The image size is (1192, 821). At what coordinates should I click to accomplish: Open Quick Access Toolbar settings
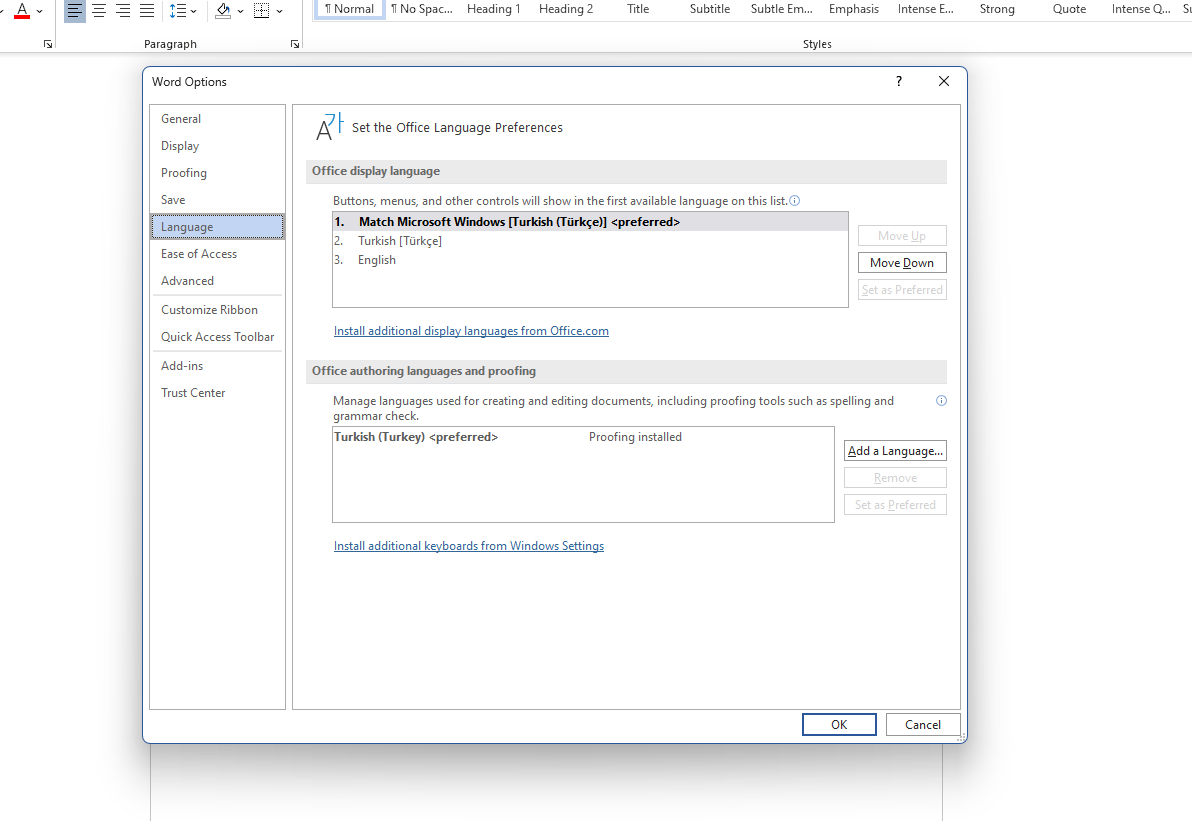coord(217,337)
